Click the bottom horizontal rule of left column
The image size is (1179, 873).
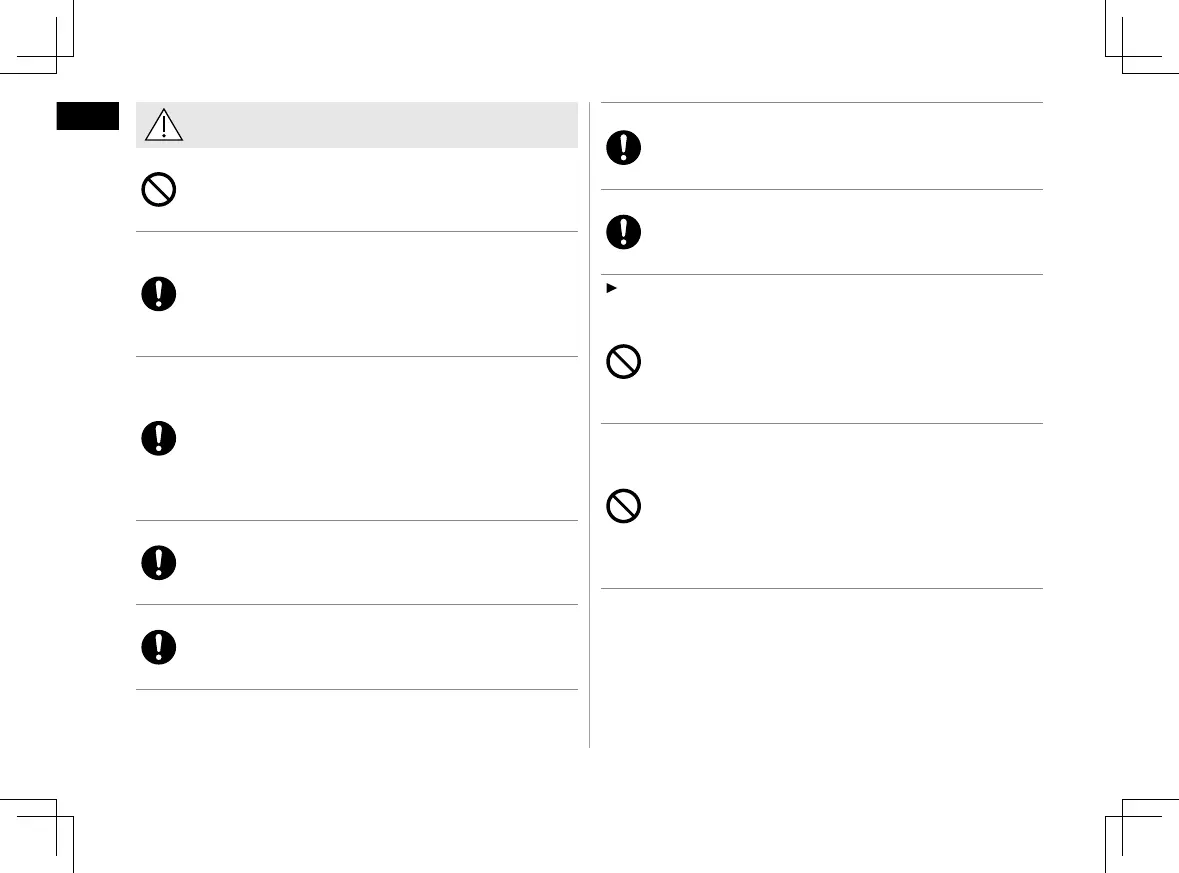357,690
